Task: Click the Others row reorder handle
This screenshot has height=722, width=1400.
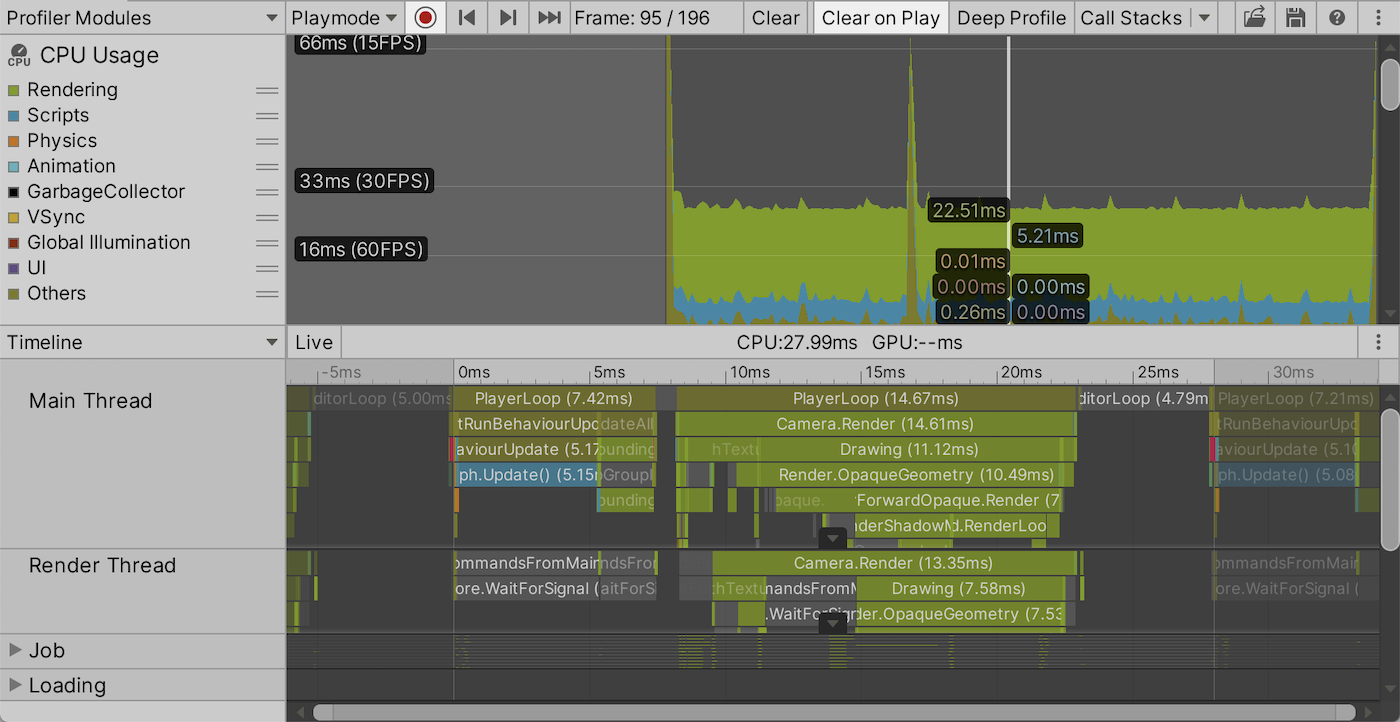Action: [267, 294]
